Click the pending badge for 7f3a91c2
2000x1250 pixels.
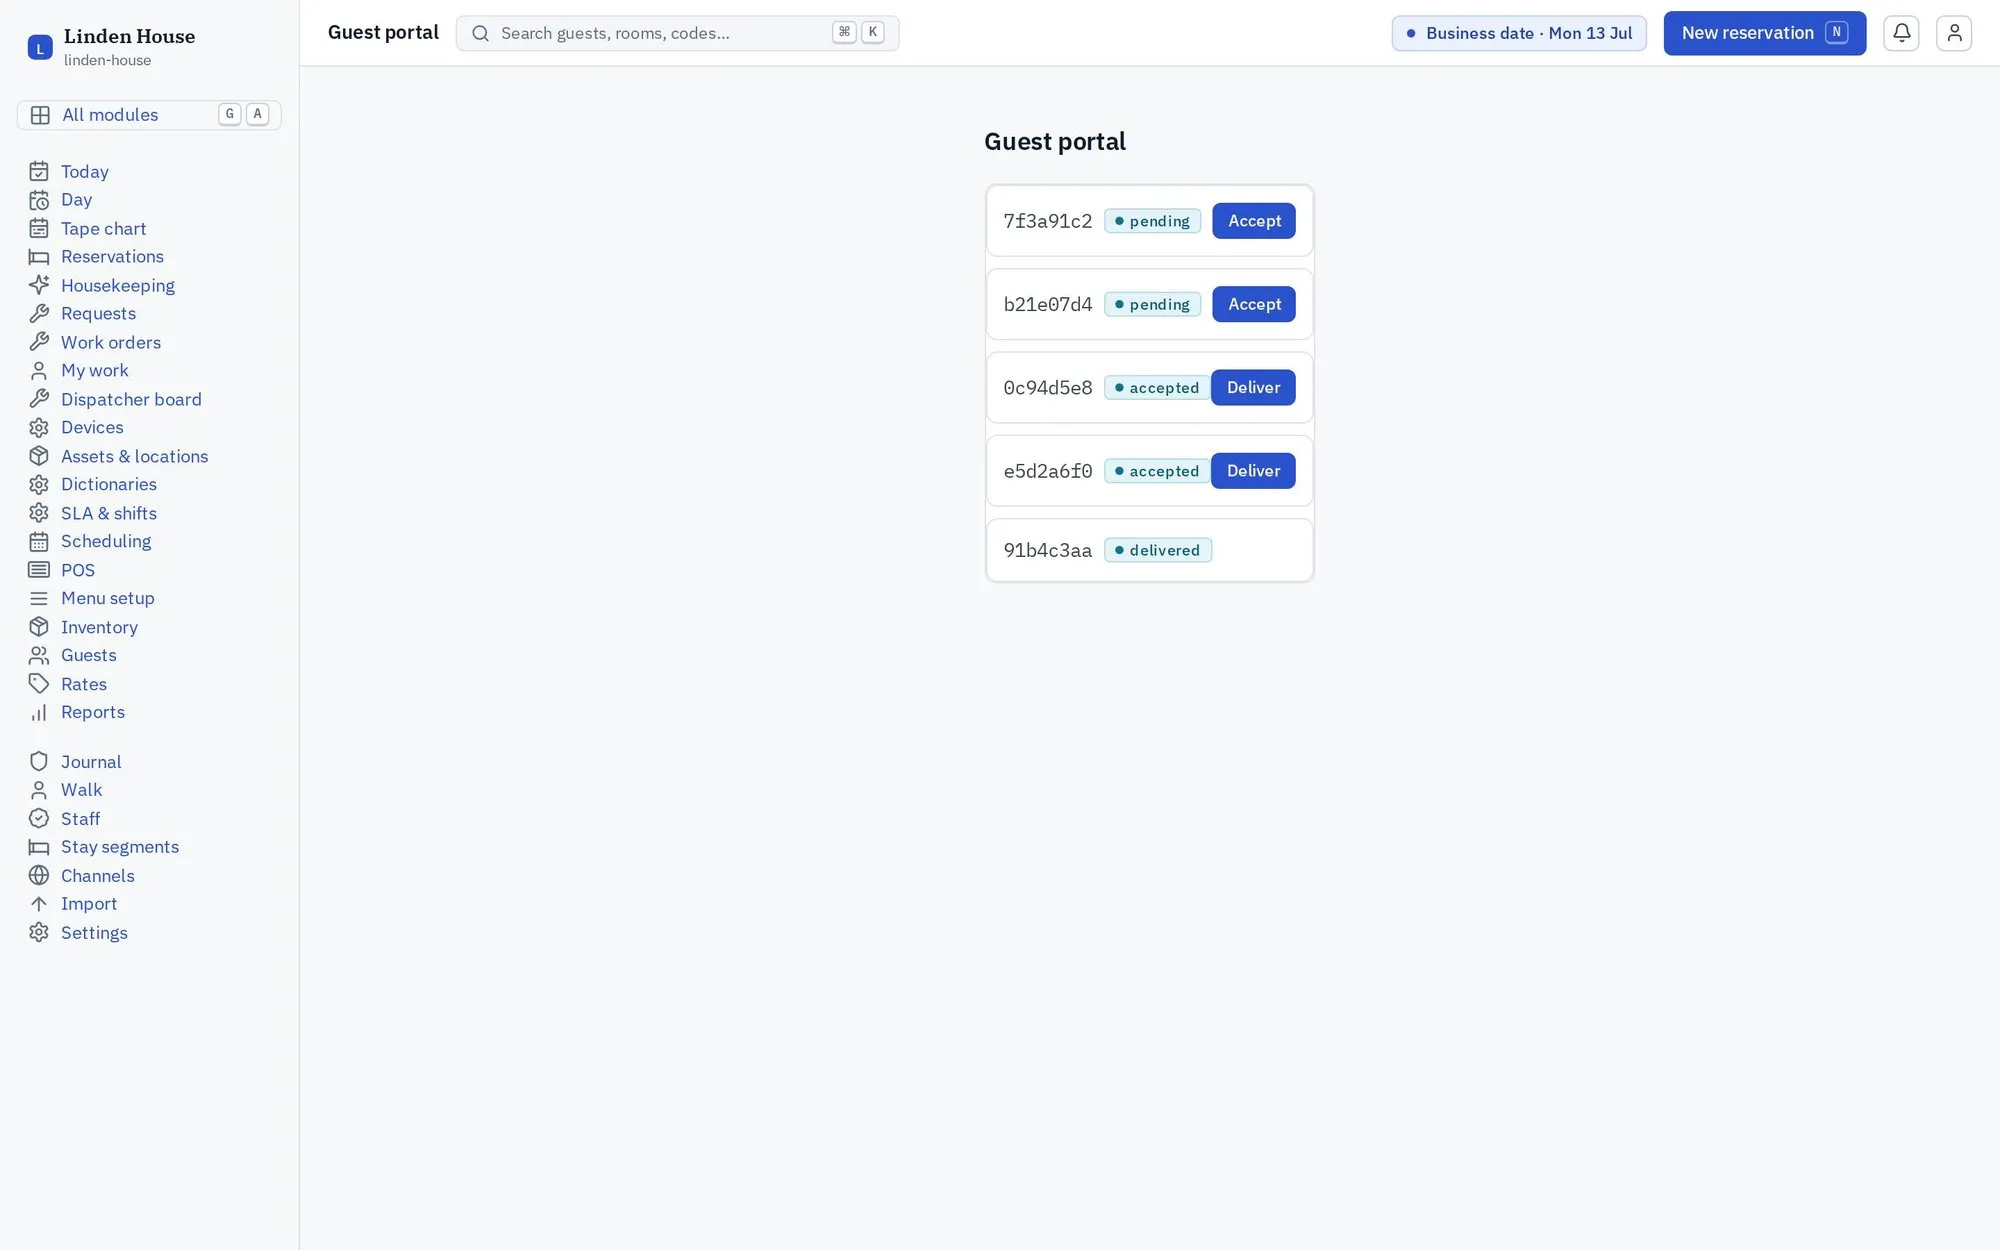[x=1152, y=221]
